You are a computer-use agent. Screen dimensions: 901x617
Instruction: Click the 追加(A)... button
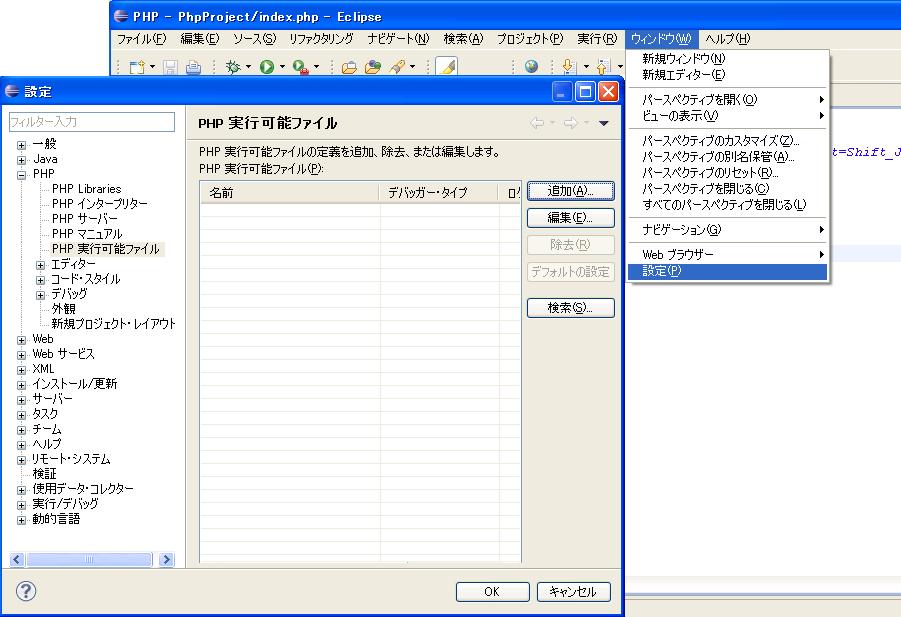(571, 191)
